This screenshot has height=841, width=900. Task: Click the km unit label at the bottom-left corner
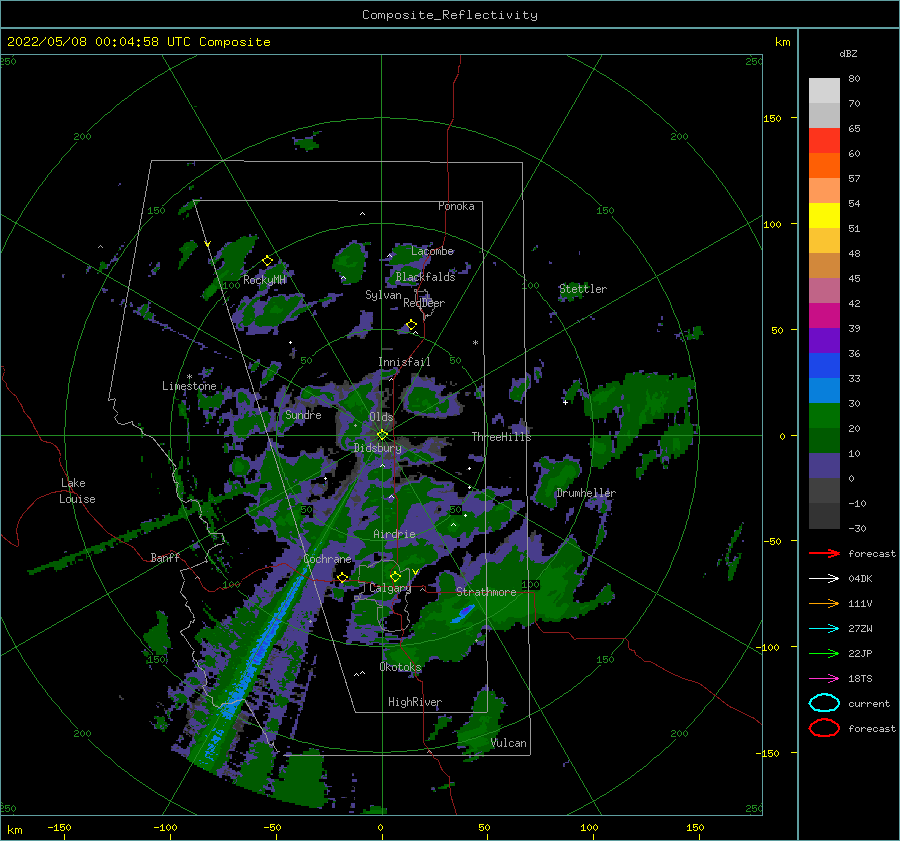pyautogui.click(x=14, y=830)
